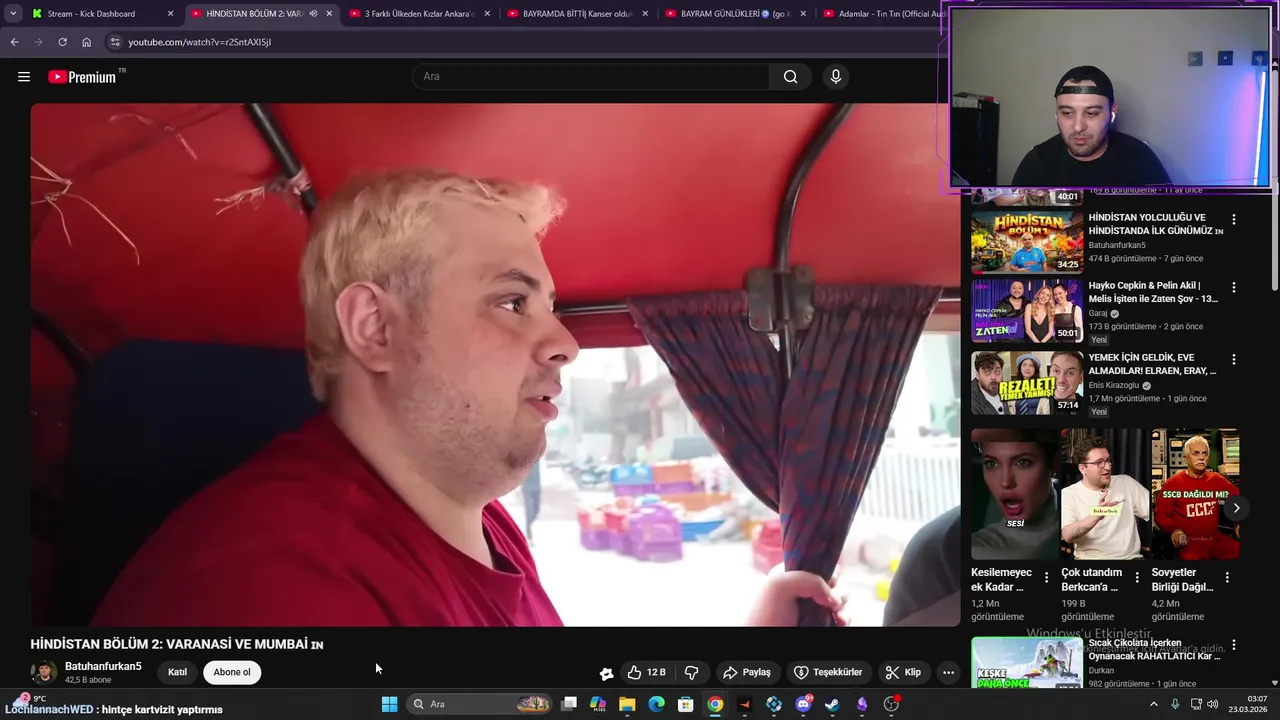The height and width of the screenshot is (720, 1280).
Task: Click the Klip scissors button
Action: [903, 672]
